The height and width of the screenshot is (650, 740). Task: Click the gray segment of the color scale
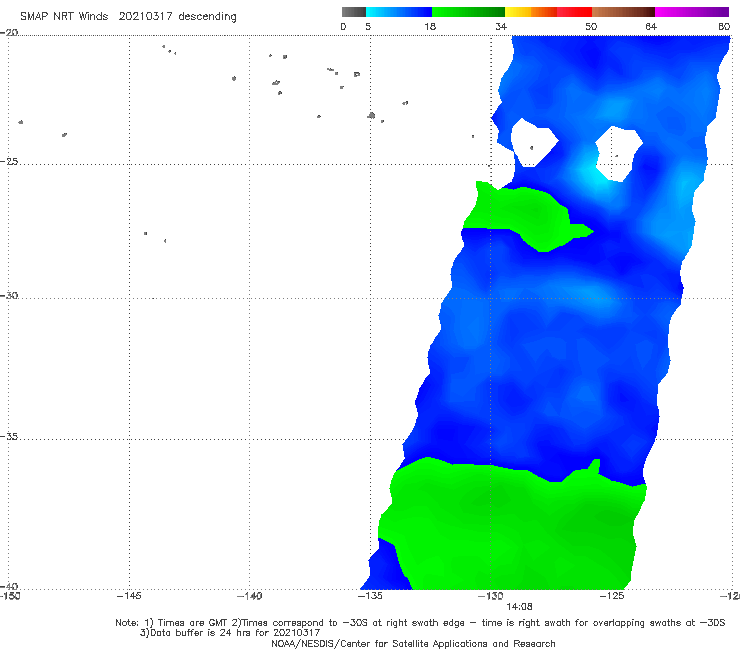coord(354,12)
